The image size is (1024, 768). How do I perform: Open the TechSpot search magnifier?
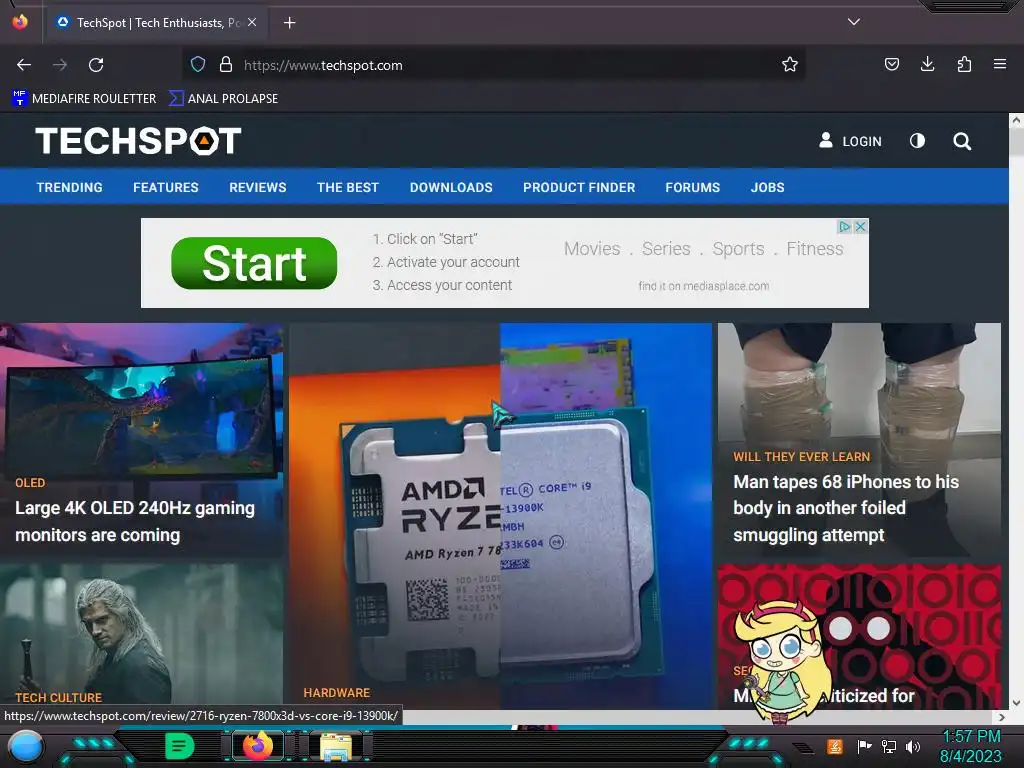[961, 141]
